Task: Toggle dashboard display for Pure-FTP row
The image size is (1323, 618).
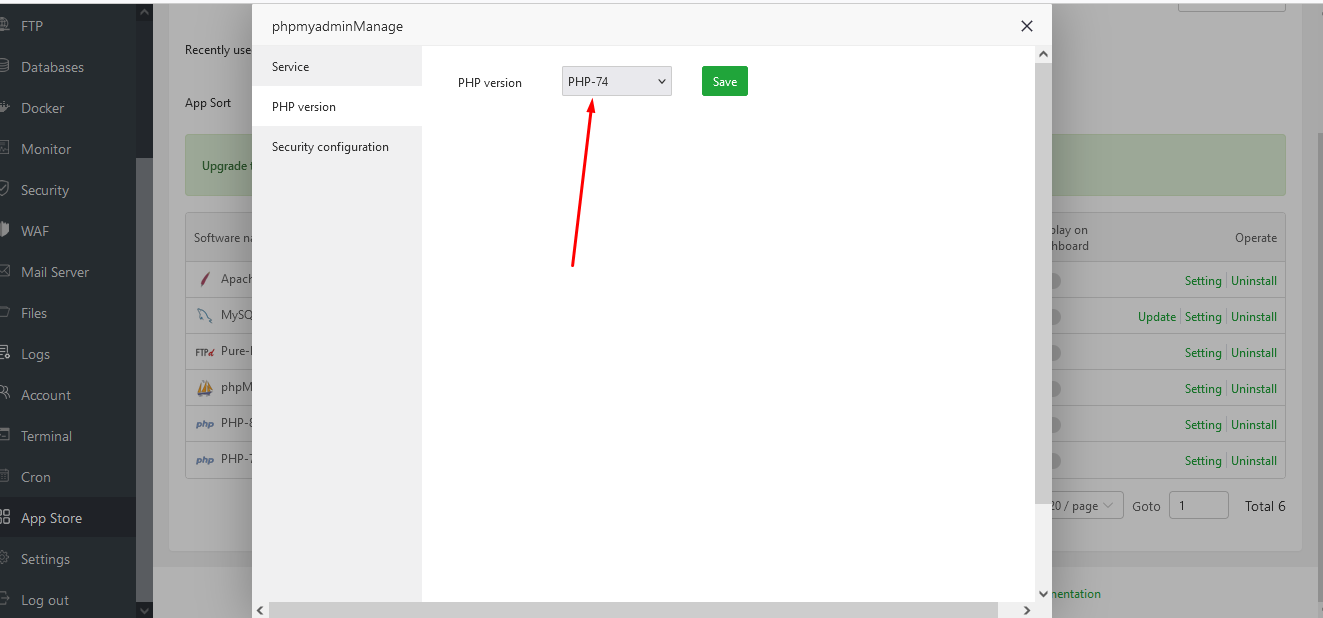Action: (x=1054, y=353)
